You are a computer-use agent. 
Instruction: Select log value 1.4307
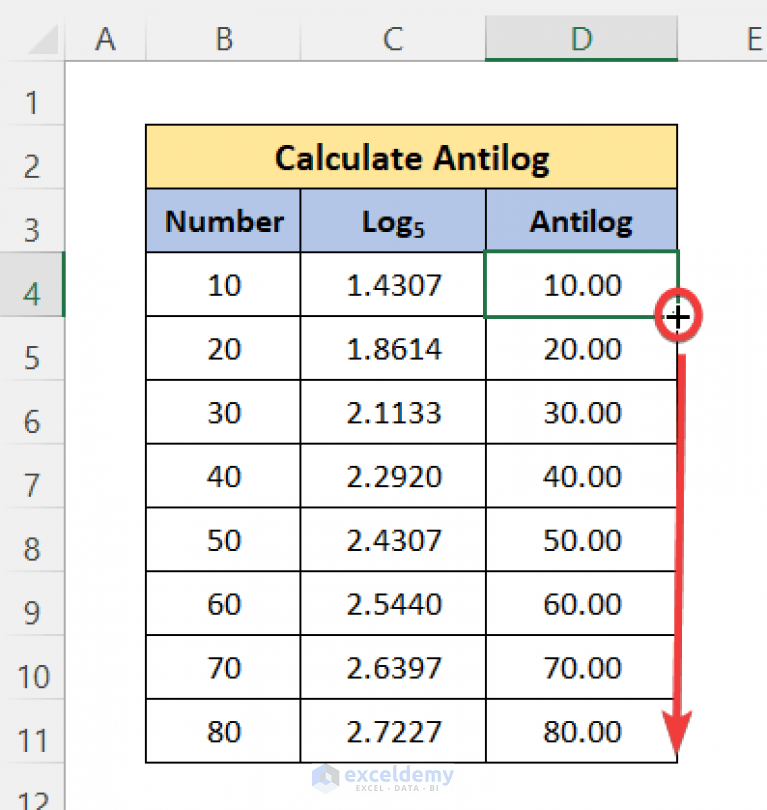393,285
